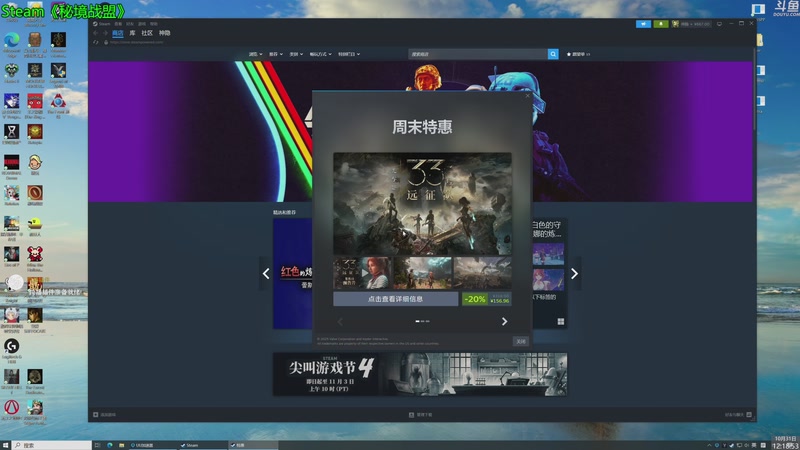Click the 关闭 button in the popup footer

tap(520, 341)
